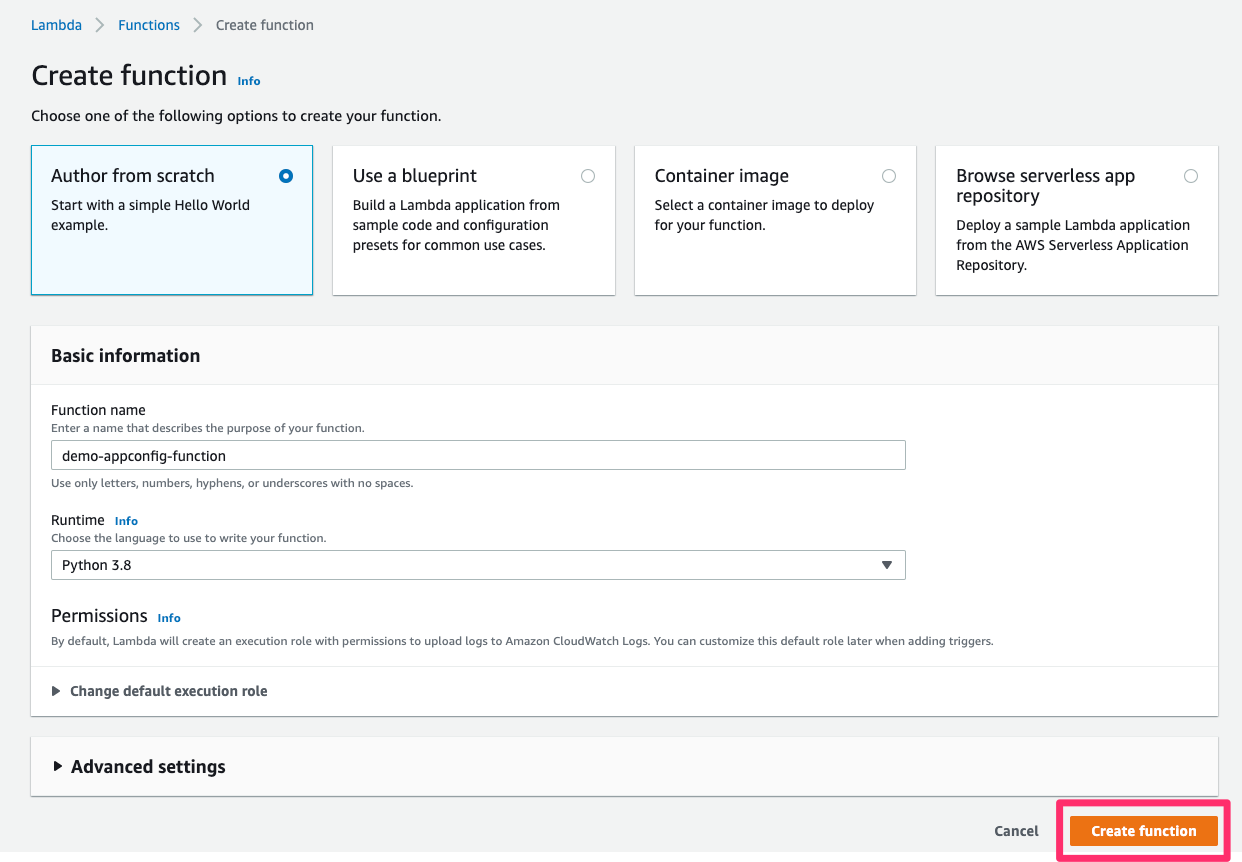
Task: Click the Function name input field
Action: [477, 456]
